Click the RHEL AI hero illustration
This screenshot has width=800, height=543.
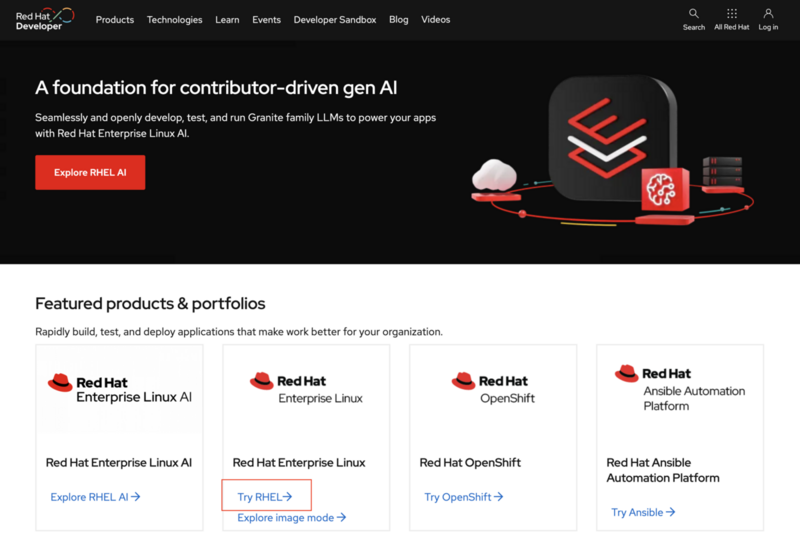pos(612,152)
